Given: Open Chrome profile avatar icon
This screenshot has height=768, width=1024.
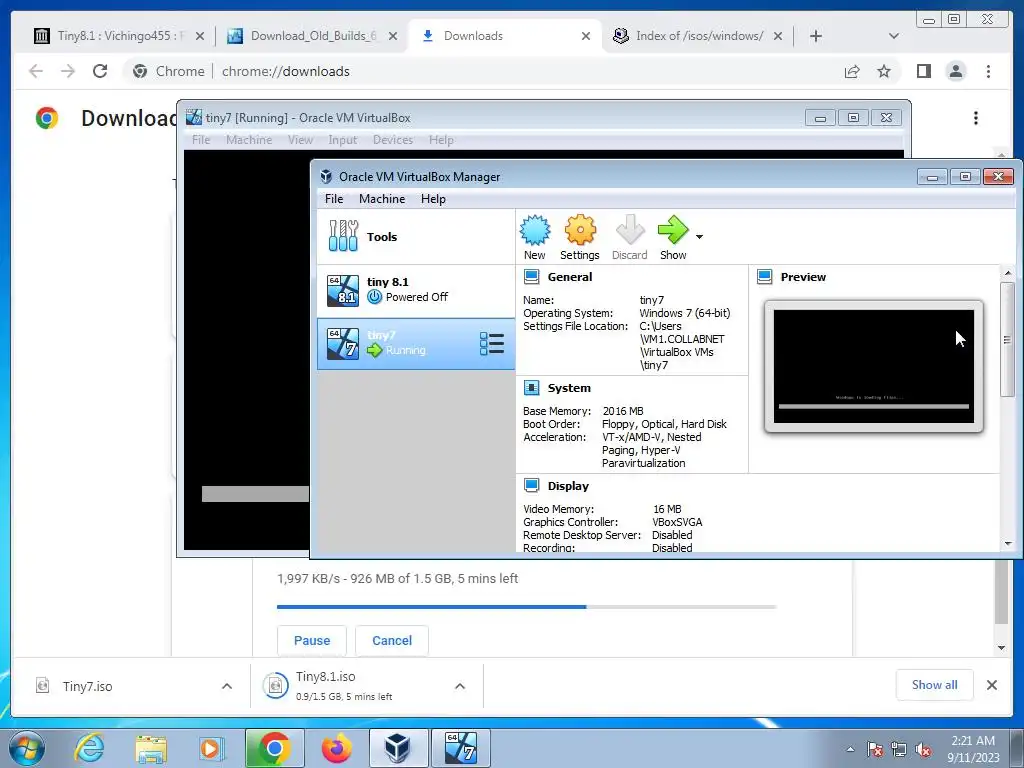Looking at the screenshot, I should point(955,71).
